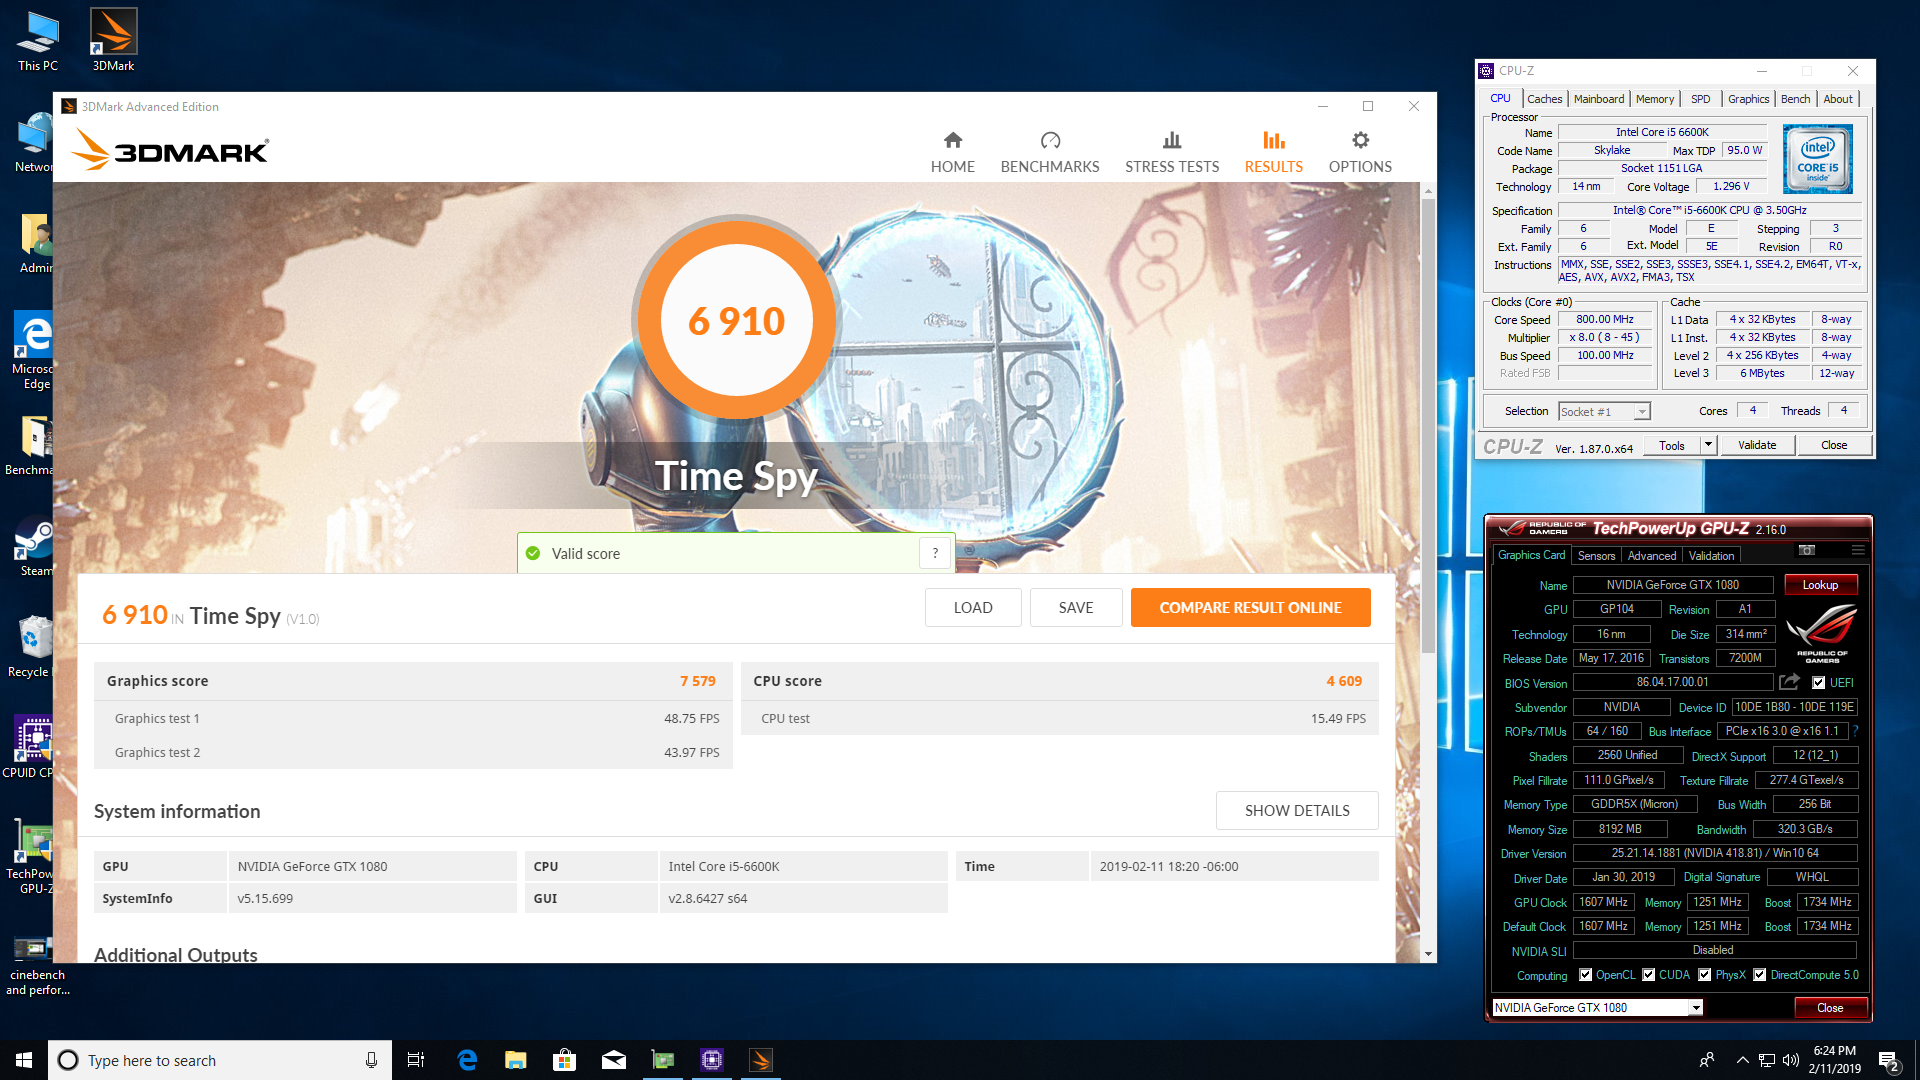This screenshot has width=1920, height=1080.
Task: Toggle the OpenCL checkbox
Action: [x=1585, y=975]
